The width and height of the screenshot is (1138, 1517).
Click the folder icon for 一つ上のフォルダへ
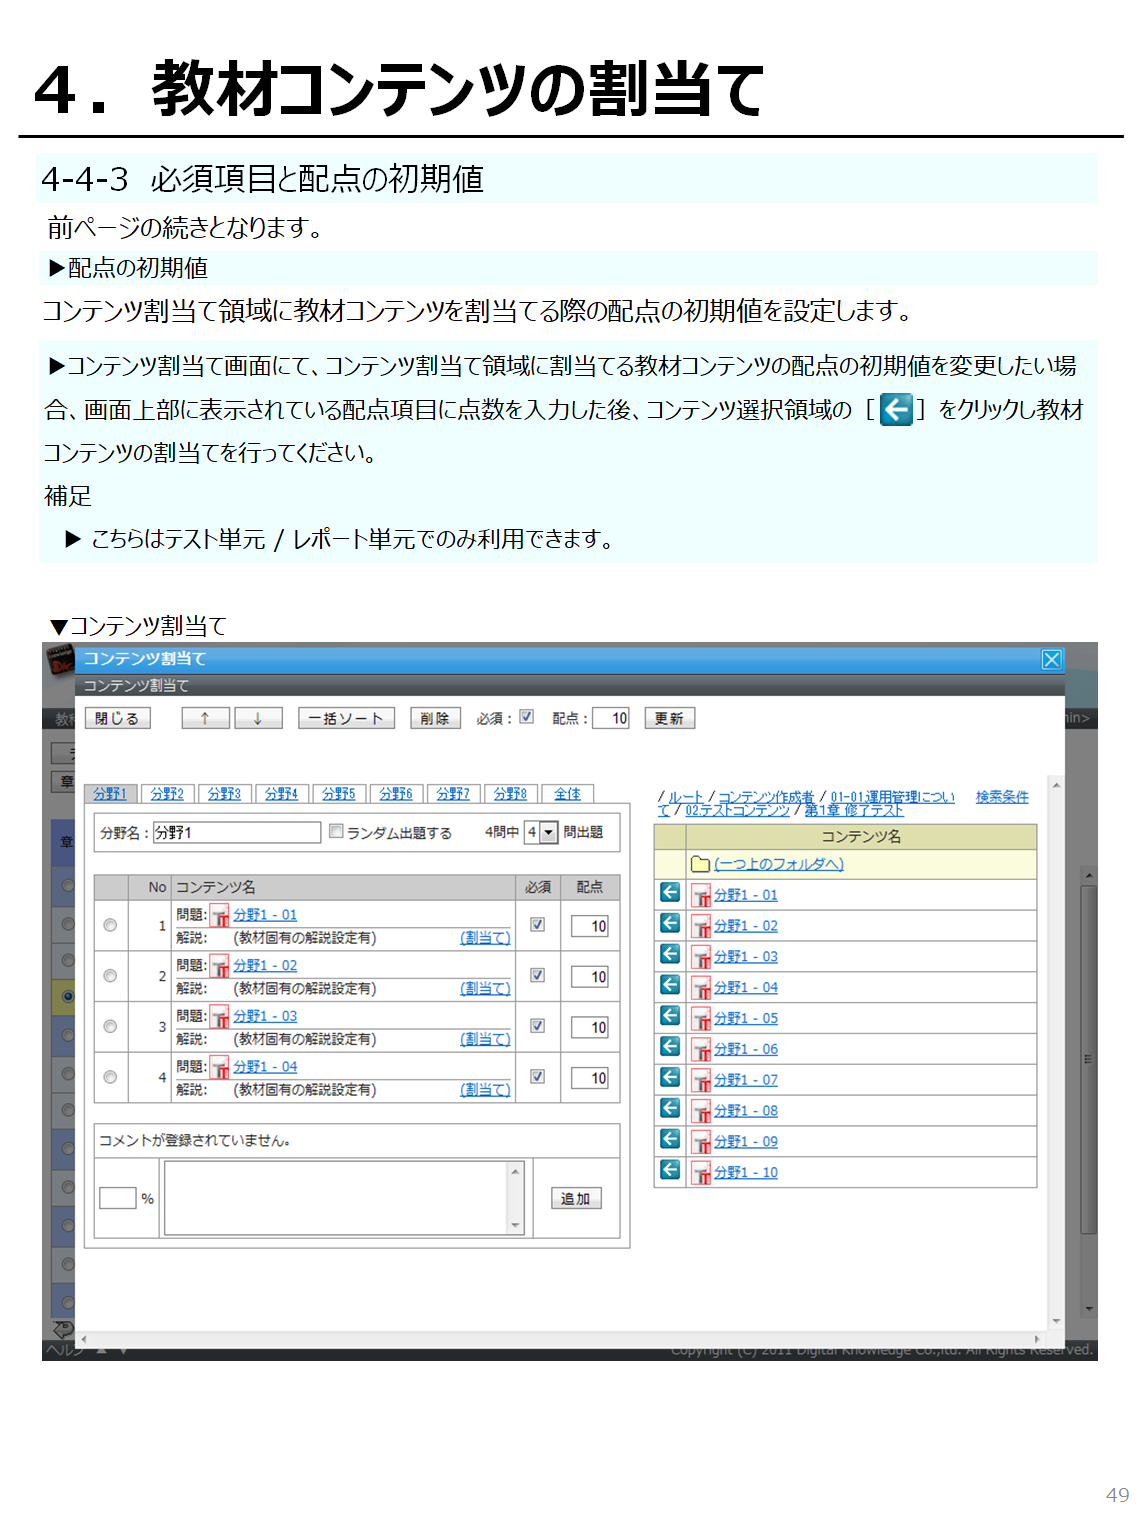point(700,864)
